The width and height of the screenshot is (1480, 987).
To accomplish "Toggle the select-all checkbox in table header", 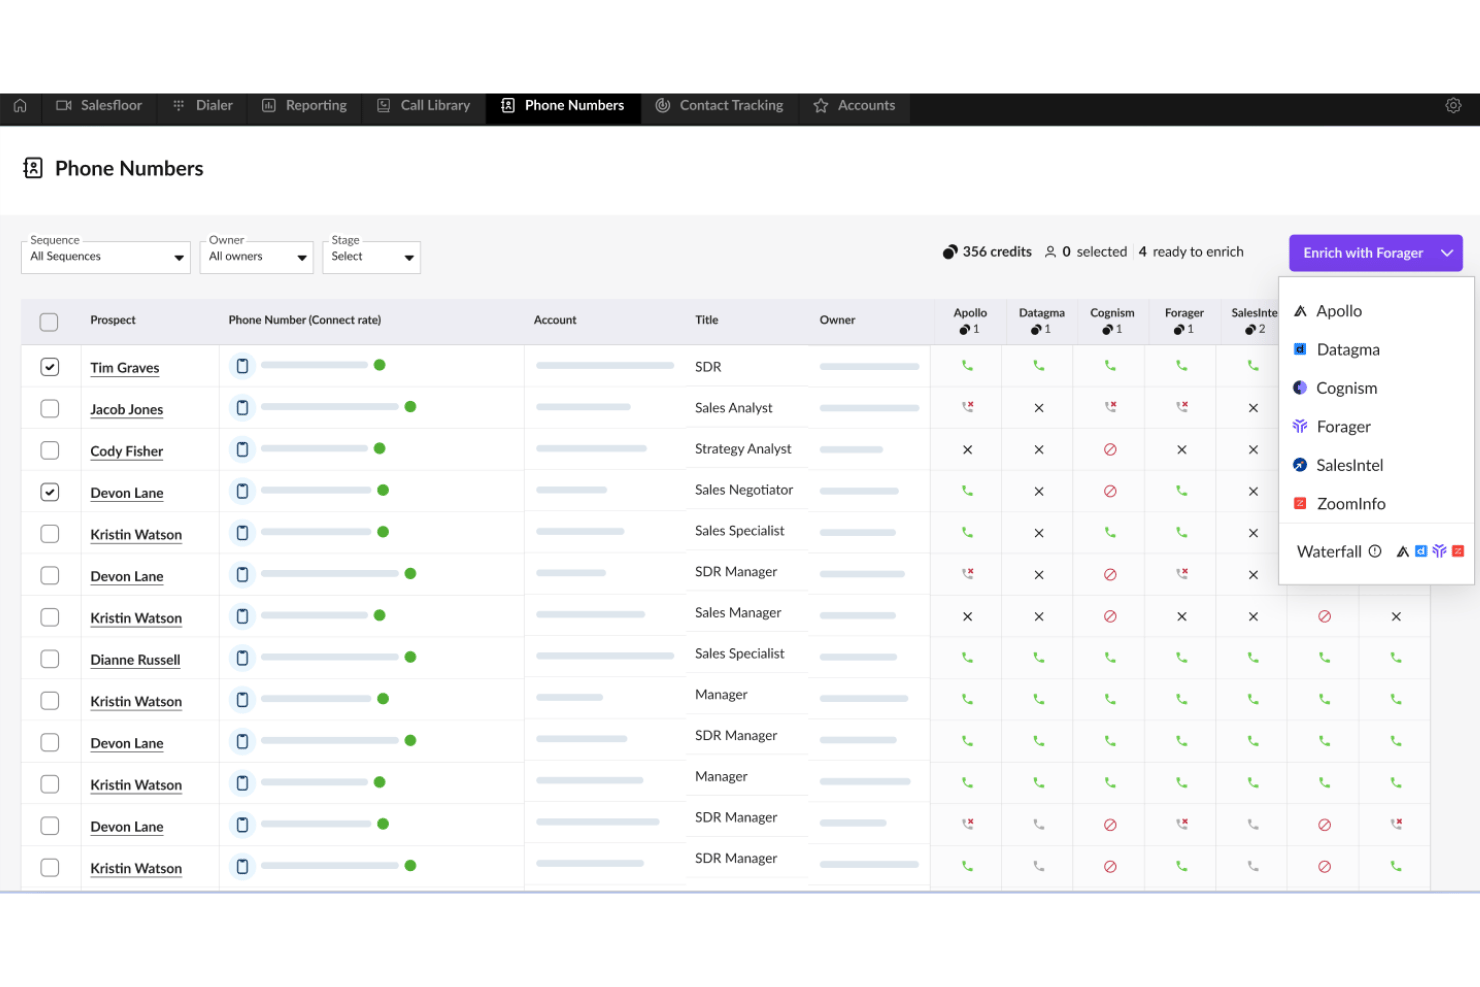I will (x=49, y=322).
